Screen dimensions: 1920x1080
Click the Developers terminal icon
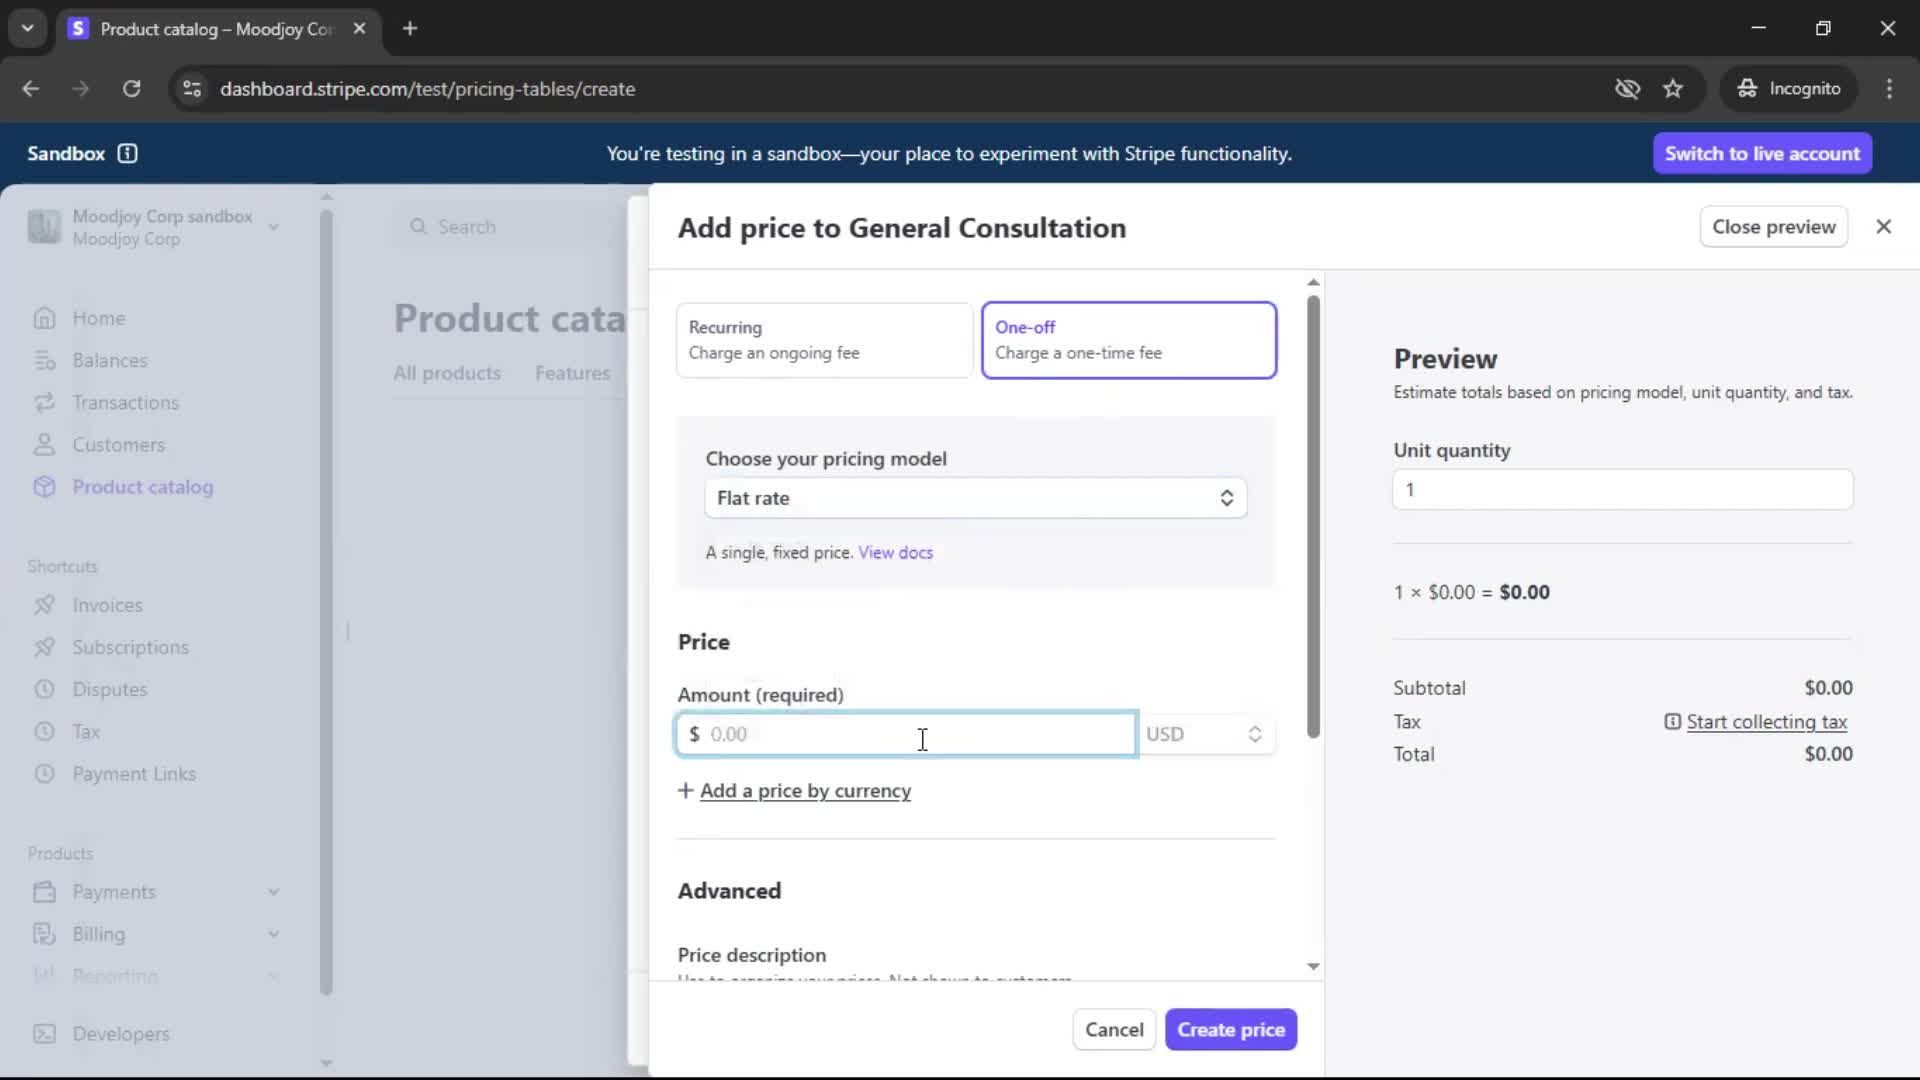(x=44, y=1034)
